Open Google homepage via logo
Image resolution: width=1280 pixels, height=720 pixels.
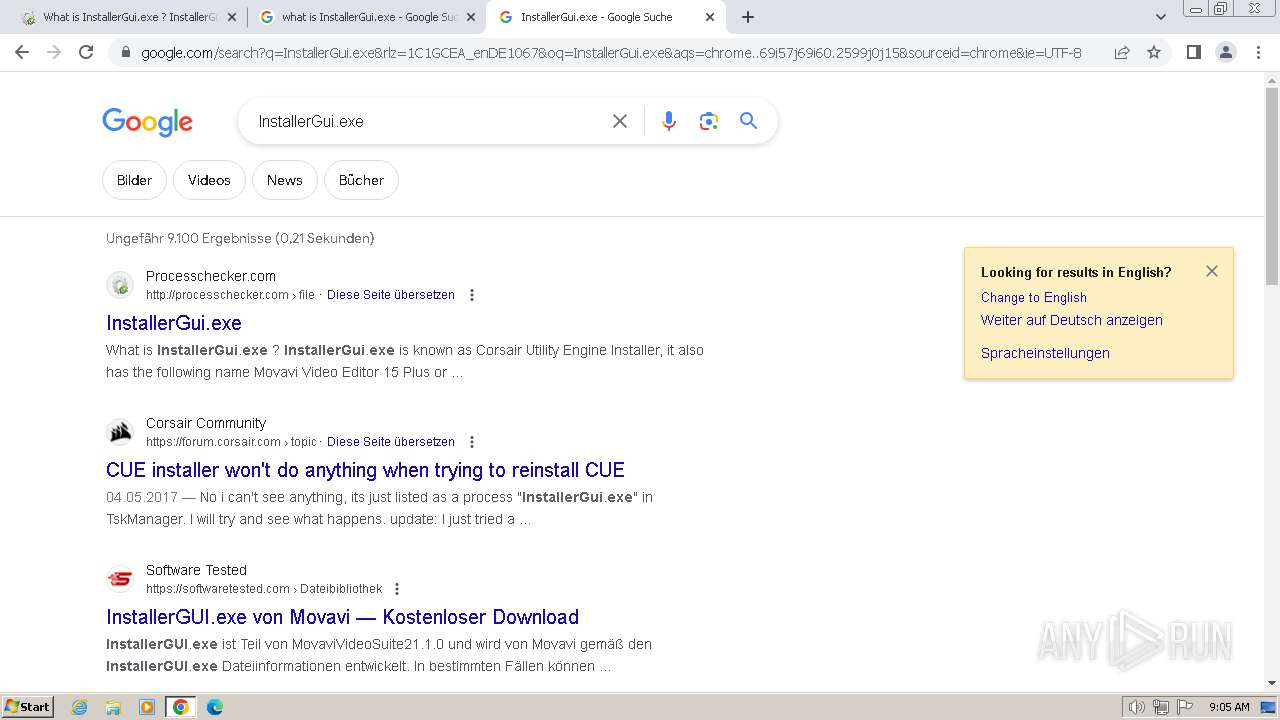147,122
